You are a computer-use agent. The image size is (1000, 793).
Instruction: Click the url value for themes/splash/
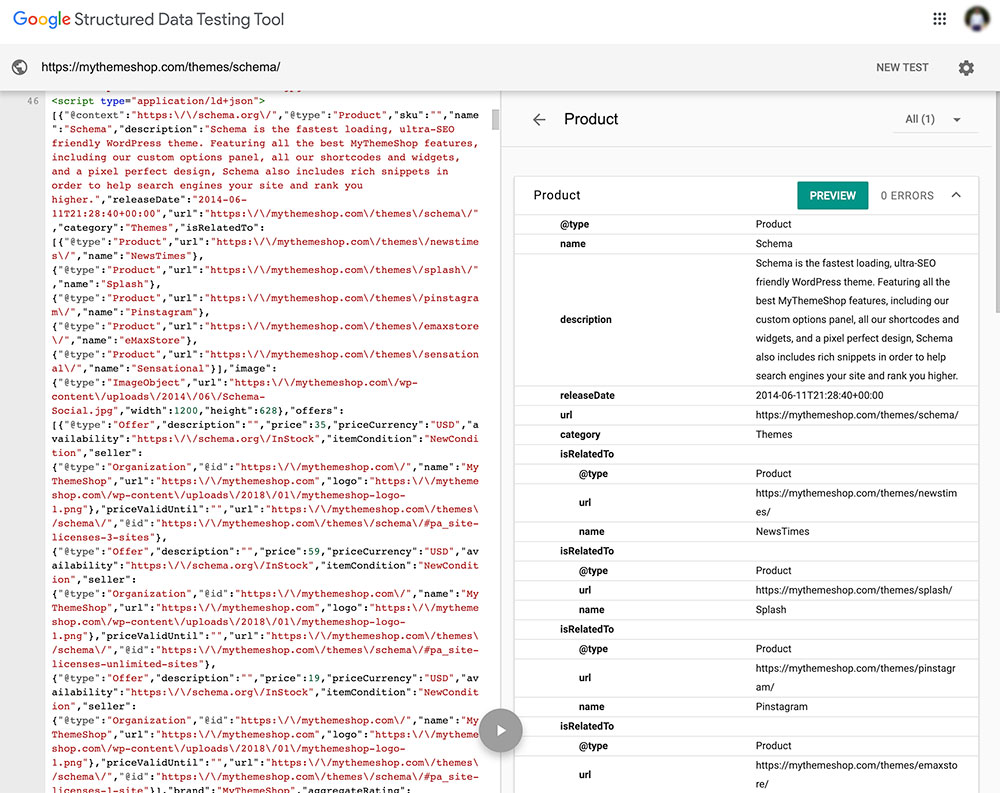(x=853, y=590)
